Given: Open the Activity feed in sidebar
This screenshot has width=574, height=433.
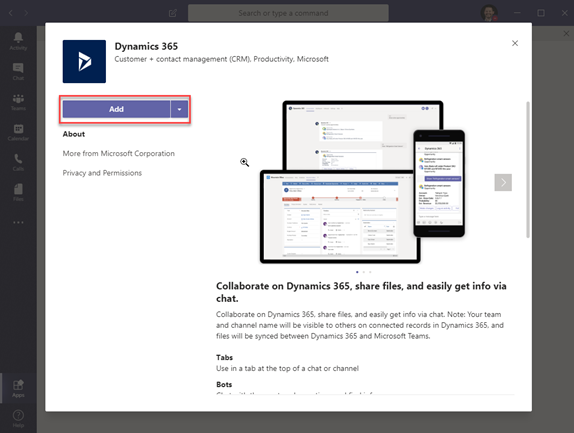Looking at the screenshot, I should (18, 41).
